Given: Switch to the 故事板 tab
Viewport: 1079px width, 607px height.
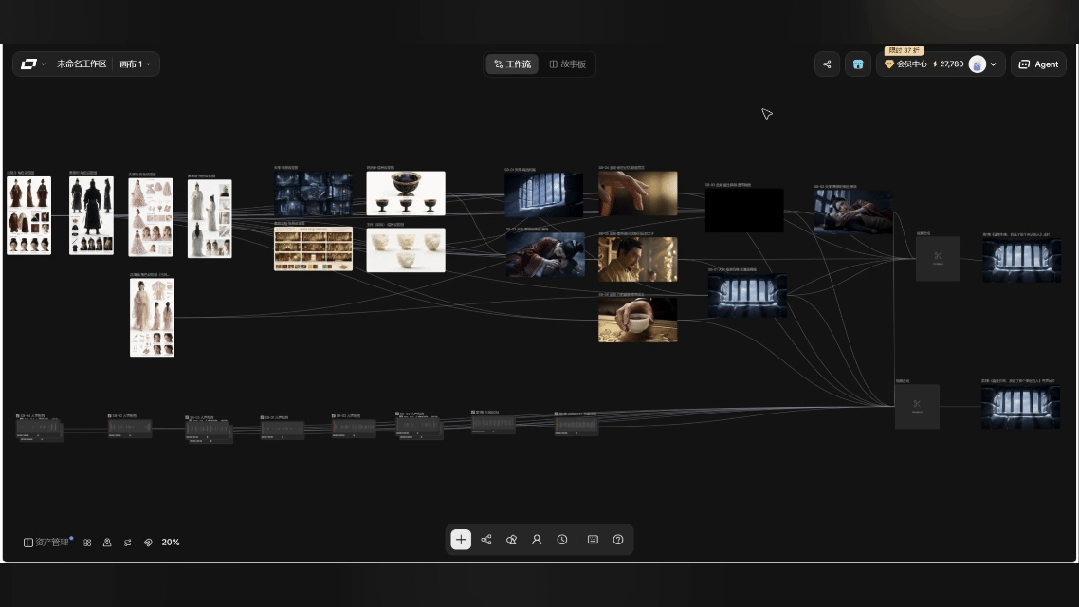Looking at the screenshot, I should coord(568,64).
